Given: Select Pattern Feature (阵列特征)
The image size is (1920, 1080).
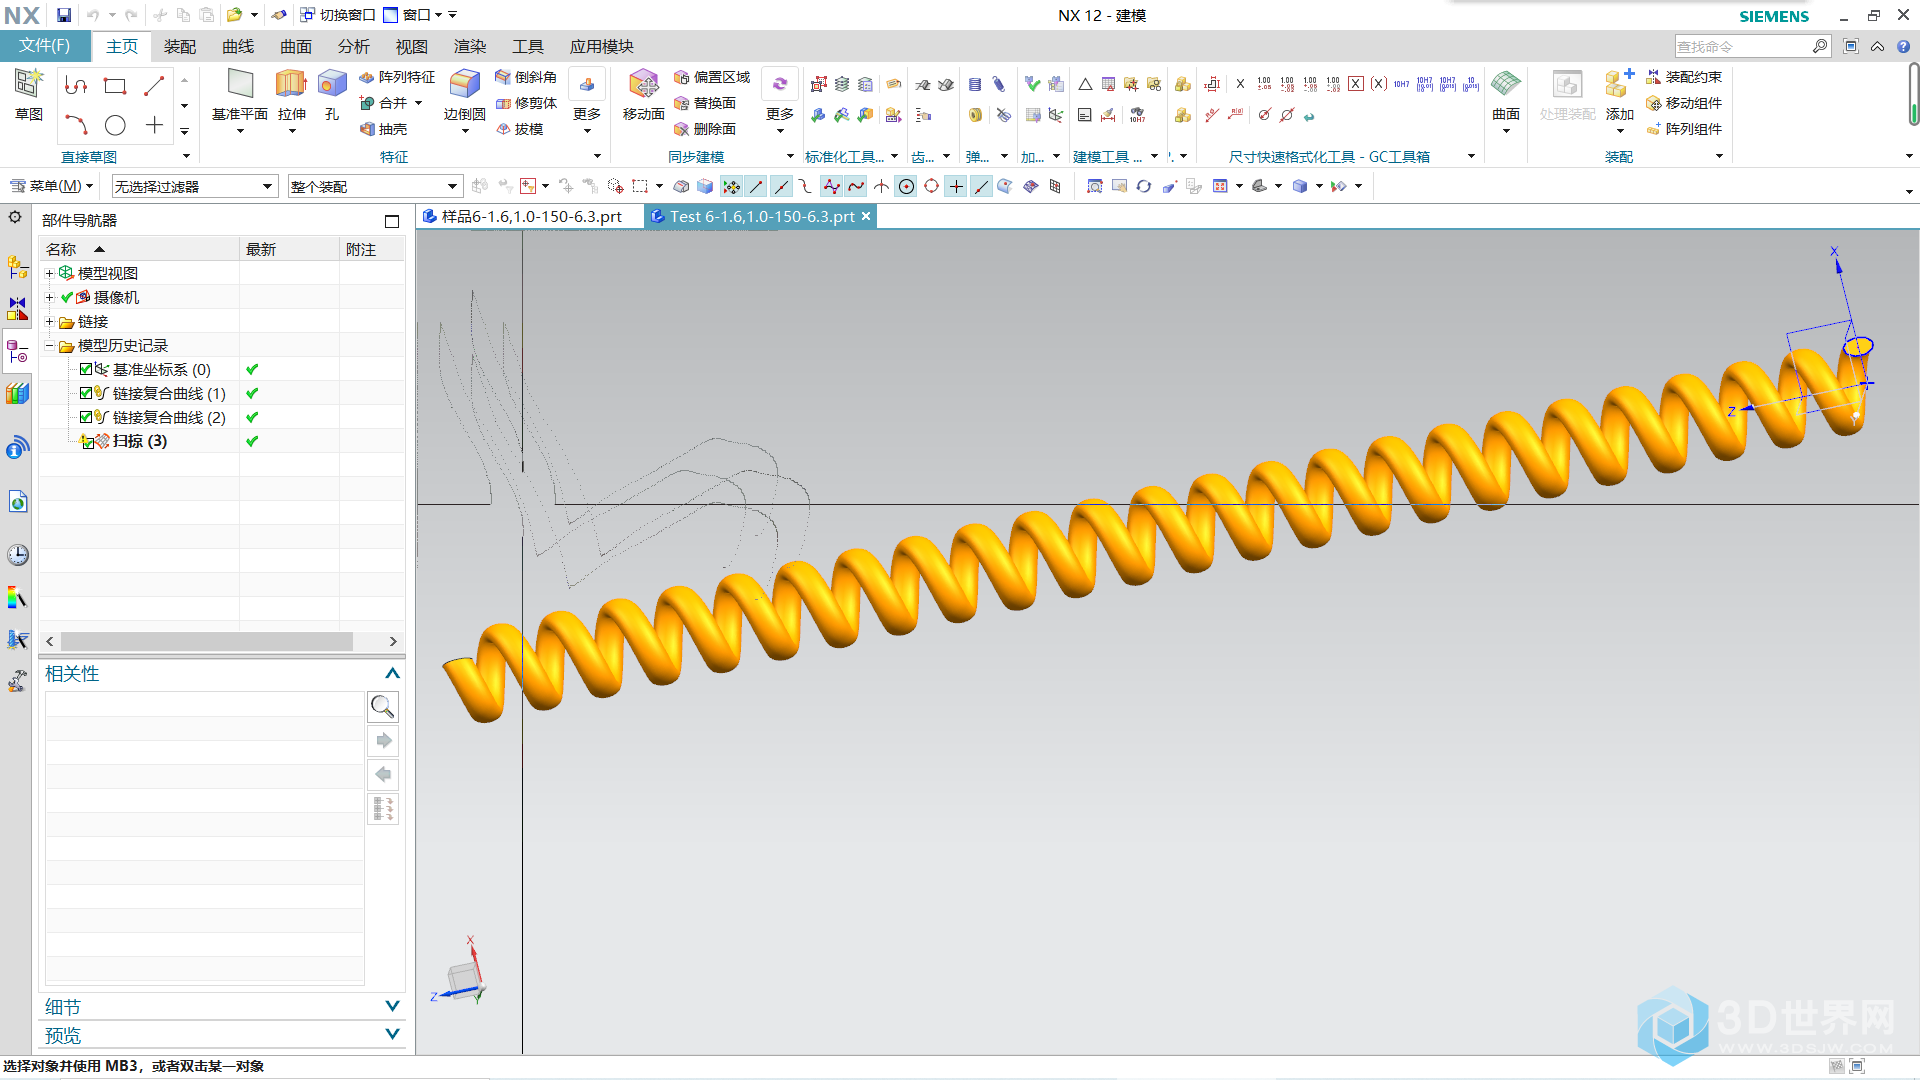Looking at the screenshot, I should click(x=397, y=77).
